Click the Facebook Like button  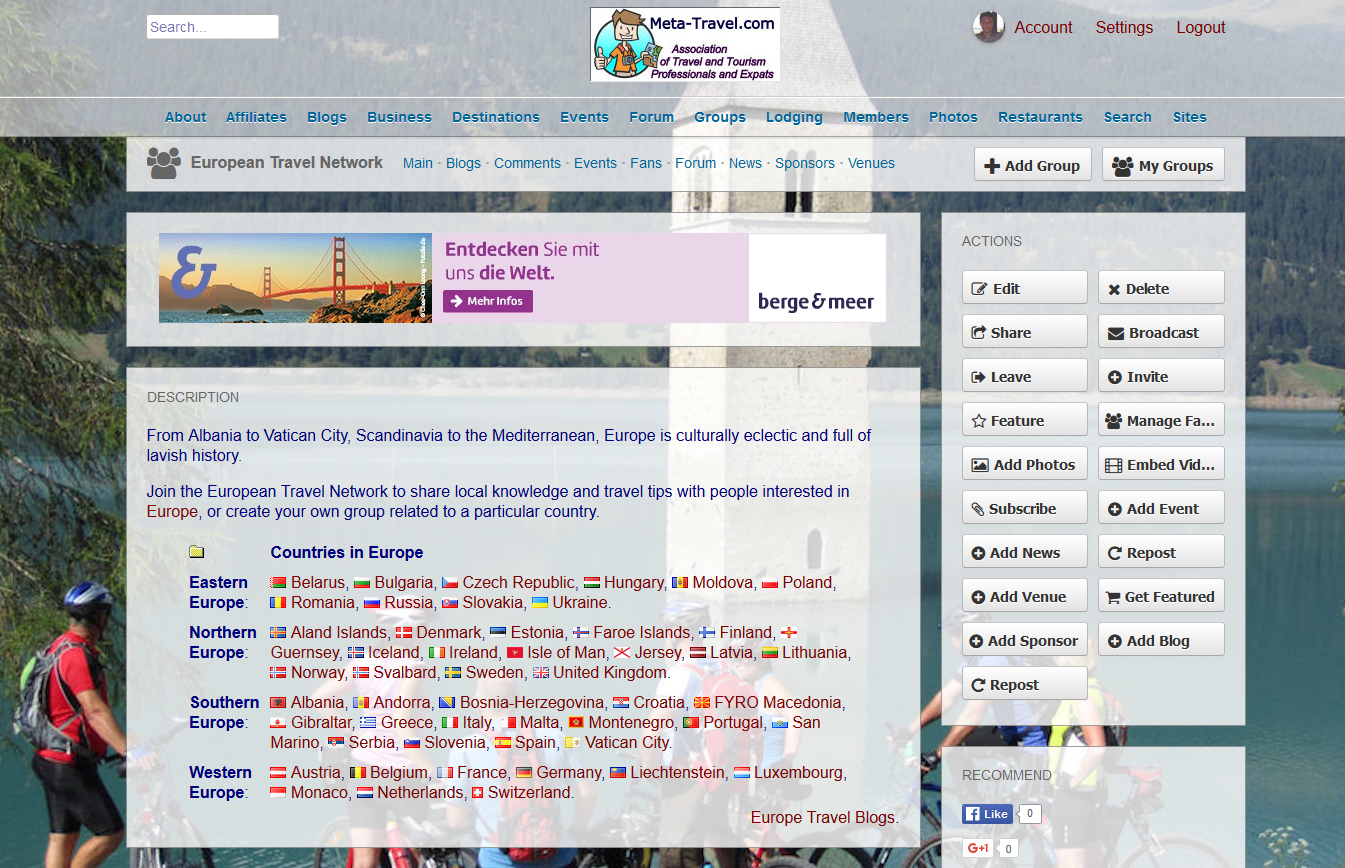point(987,814)
